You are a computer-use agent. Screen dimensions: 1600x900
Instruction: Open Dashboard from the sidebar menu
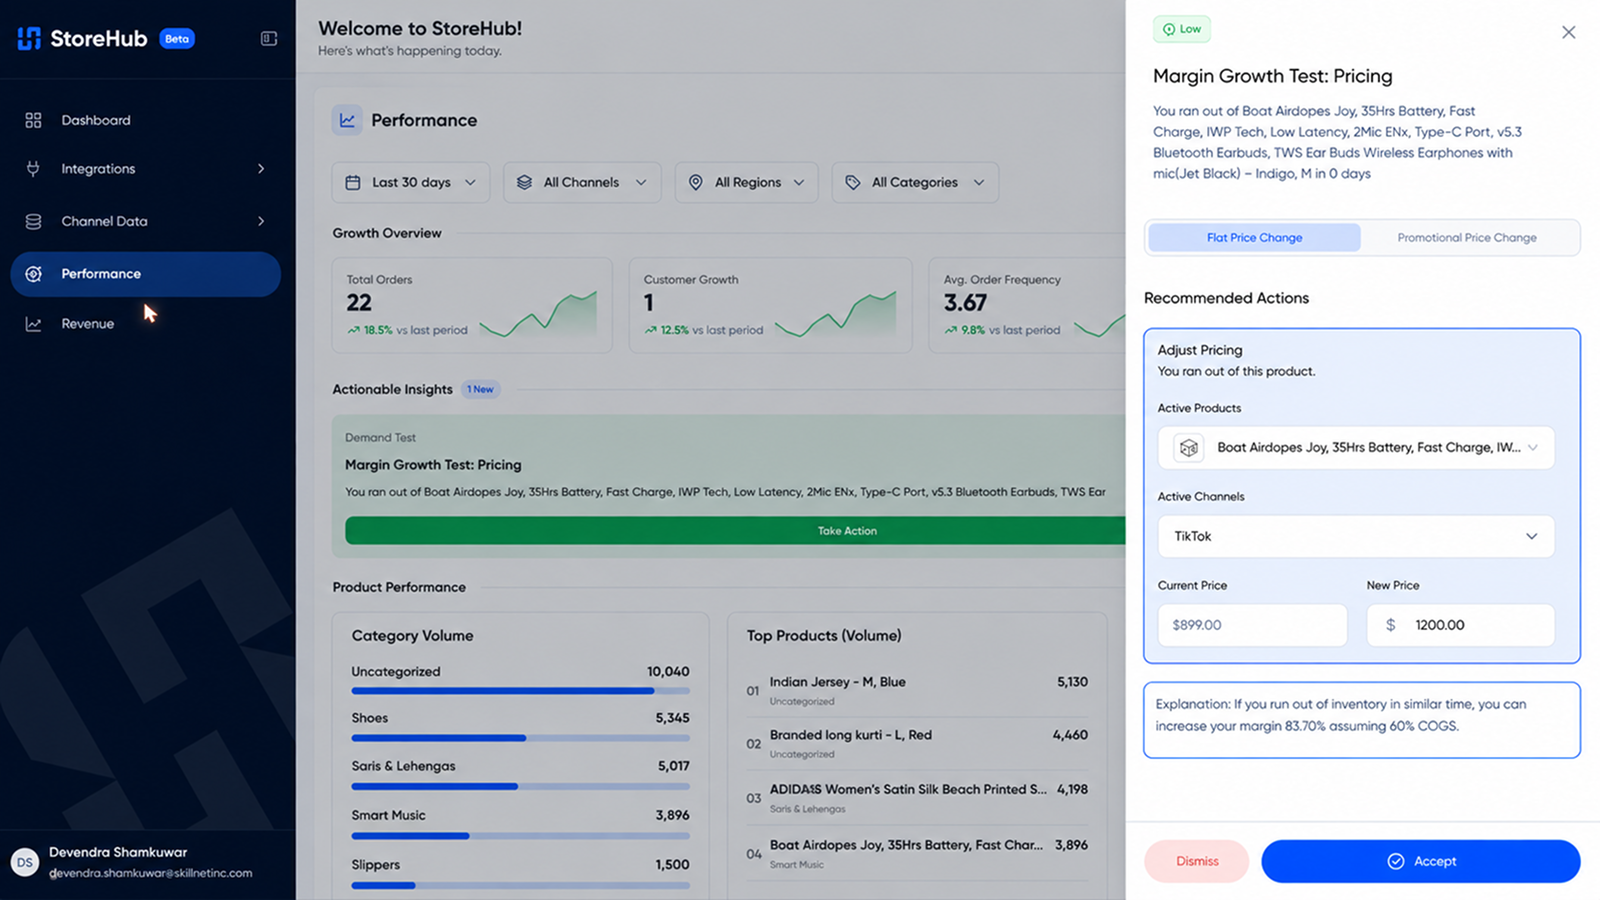[x=96, y=120]
